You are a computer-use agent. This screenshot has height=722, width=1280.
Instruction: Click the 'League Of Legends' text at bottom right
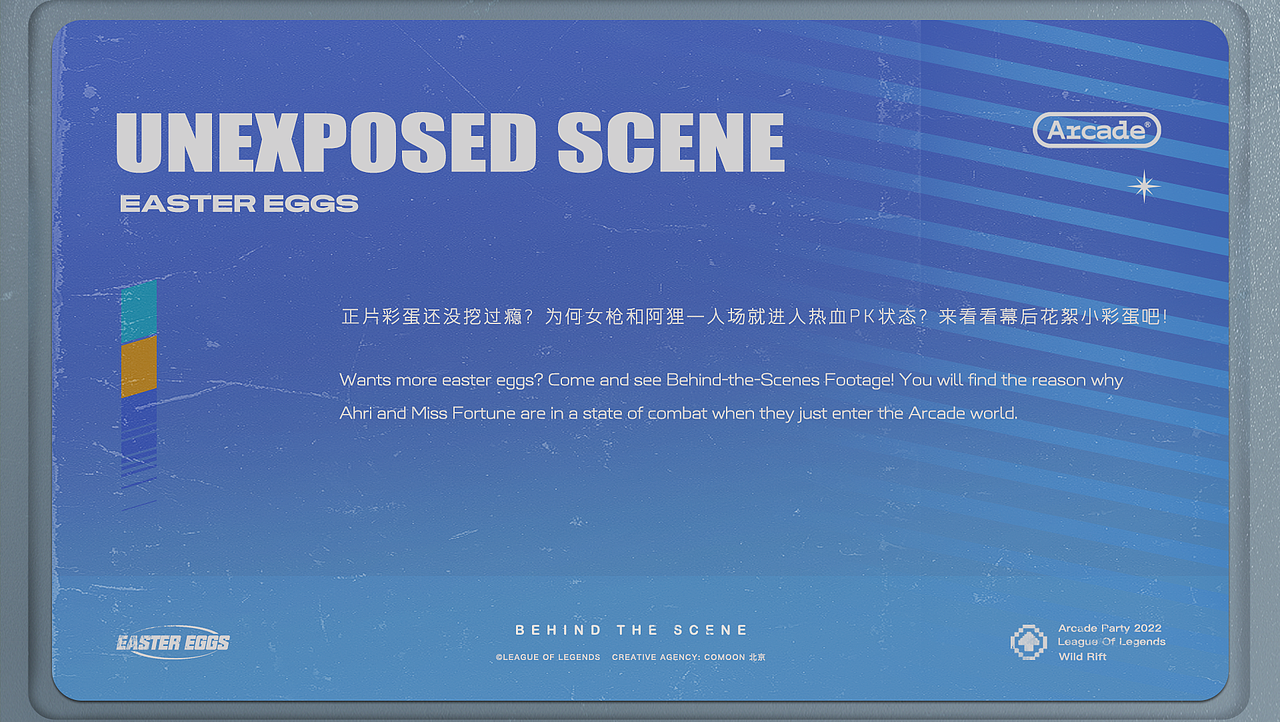[x=1112, y=642]
